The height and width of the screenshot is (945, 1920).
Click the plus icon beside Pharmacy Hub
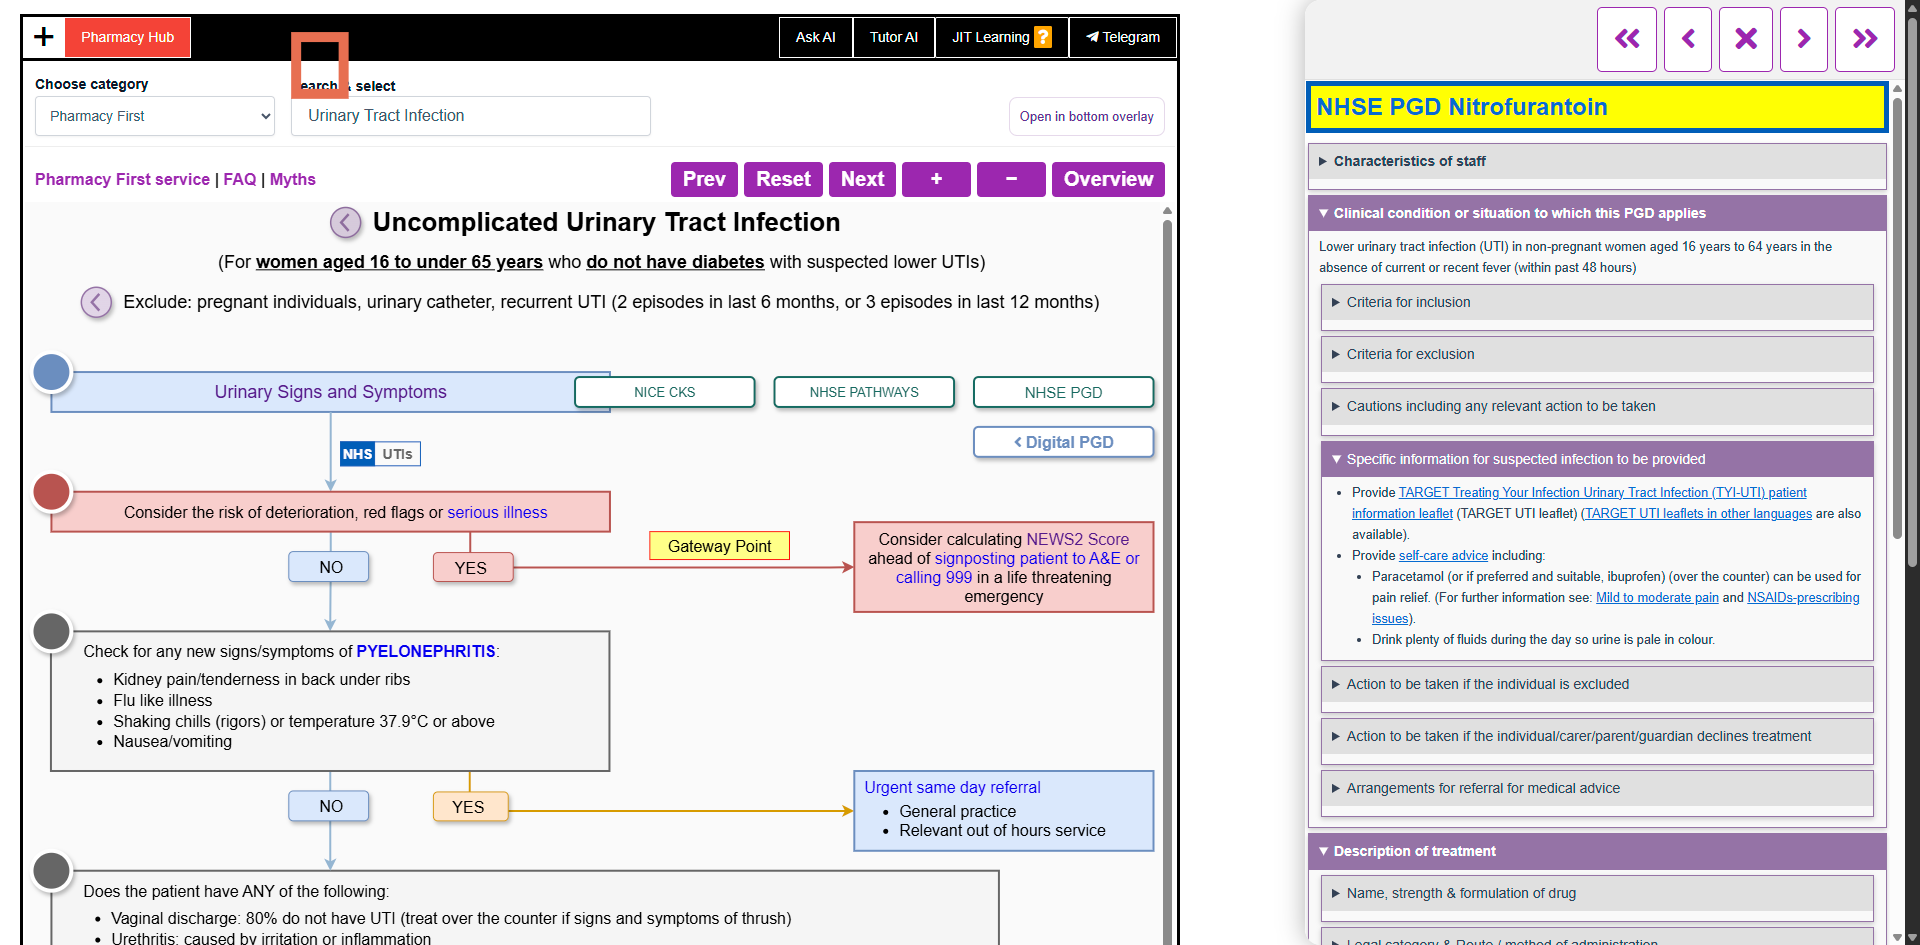(x=43, y=37)
